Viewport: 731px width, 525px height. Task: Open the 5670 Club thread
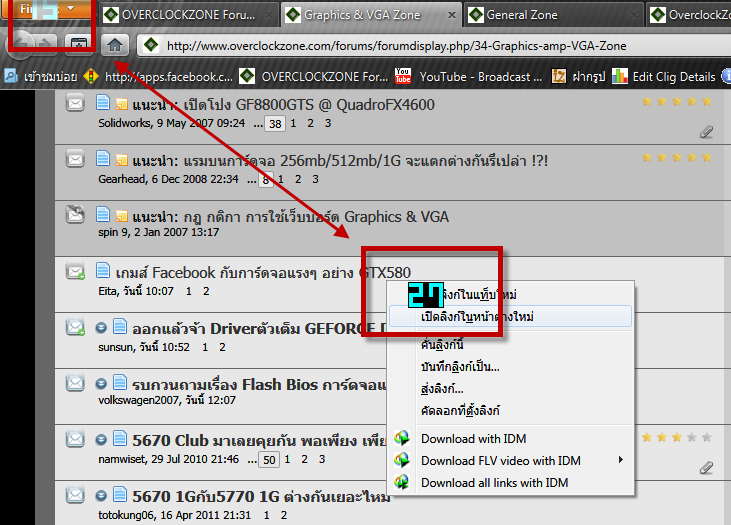[259, 441]
